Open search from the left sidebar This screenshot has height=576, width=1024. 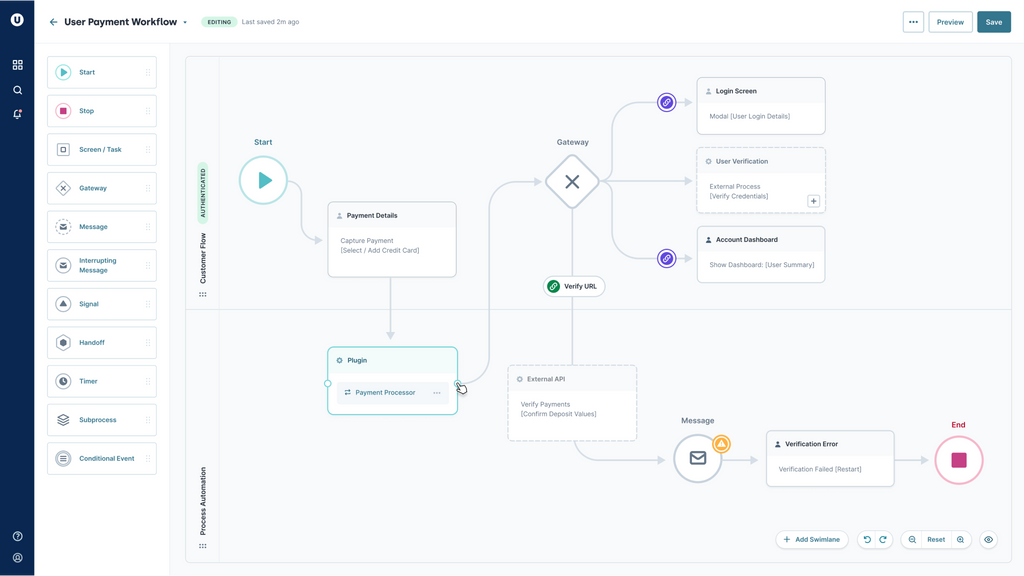click(17, 90)
